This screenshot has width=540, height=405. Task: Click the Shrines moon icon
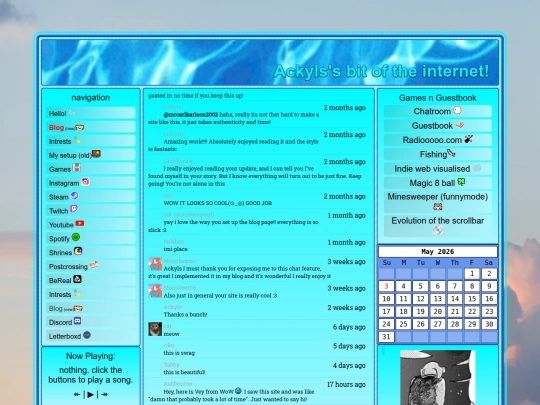click(x=78, y=251)
